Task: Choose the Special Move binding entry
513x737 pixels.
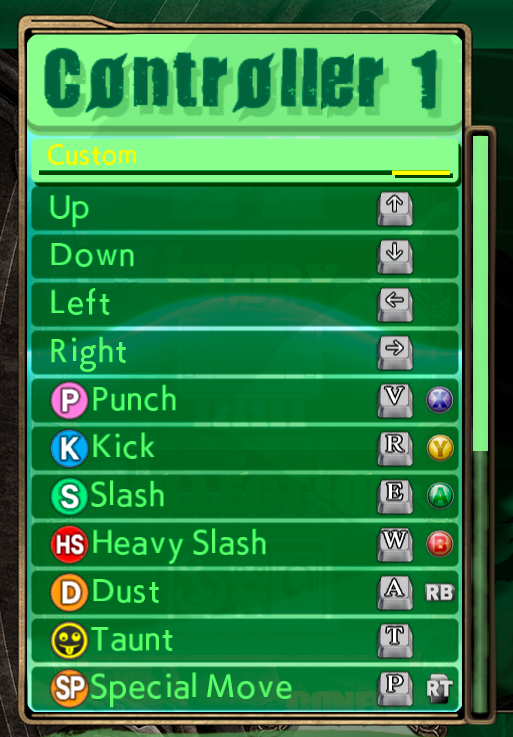Action: [x=245, y=688]
